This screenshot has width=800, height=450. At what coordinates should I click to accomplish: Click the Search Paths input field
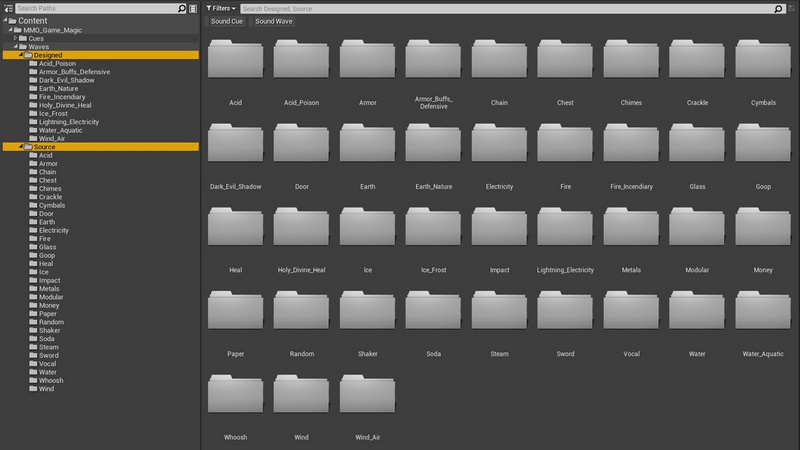tap(95, 8)
